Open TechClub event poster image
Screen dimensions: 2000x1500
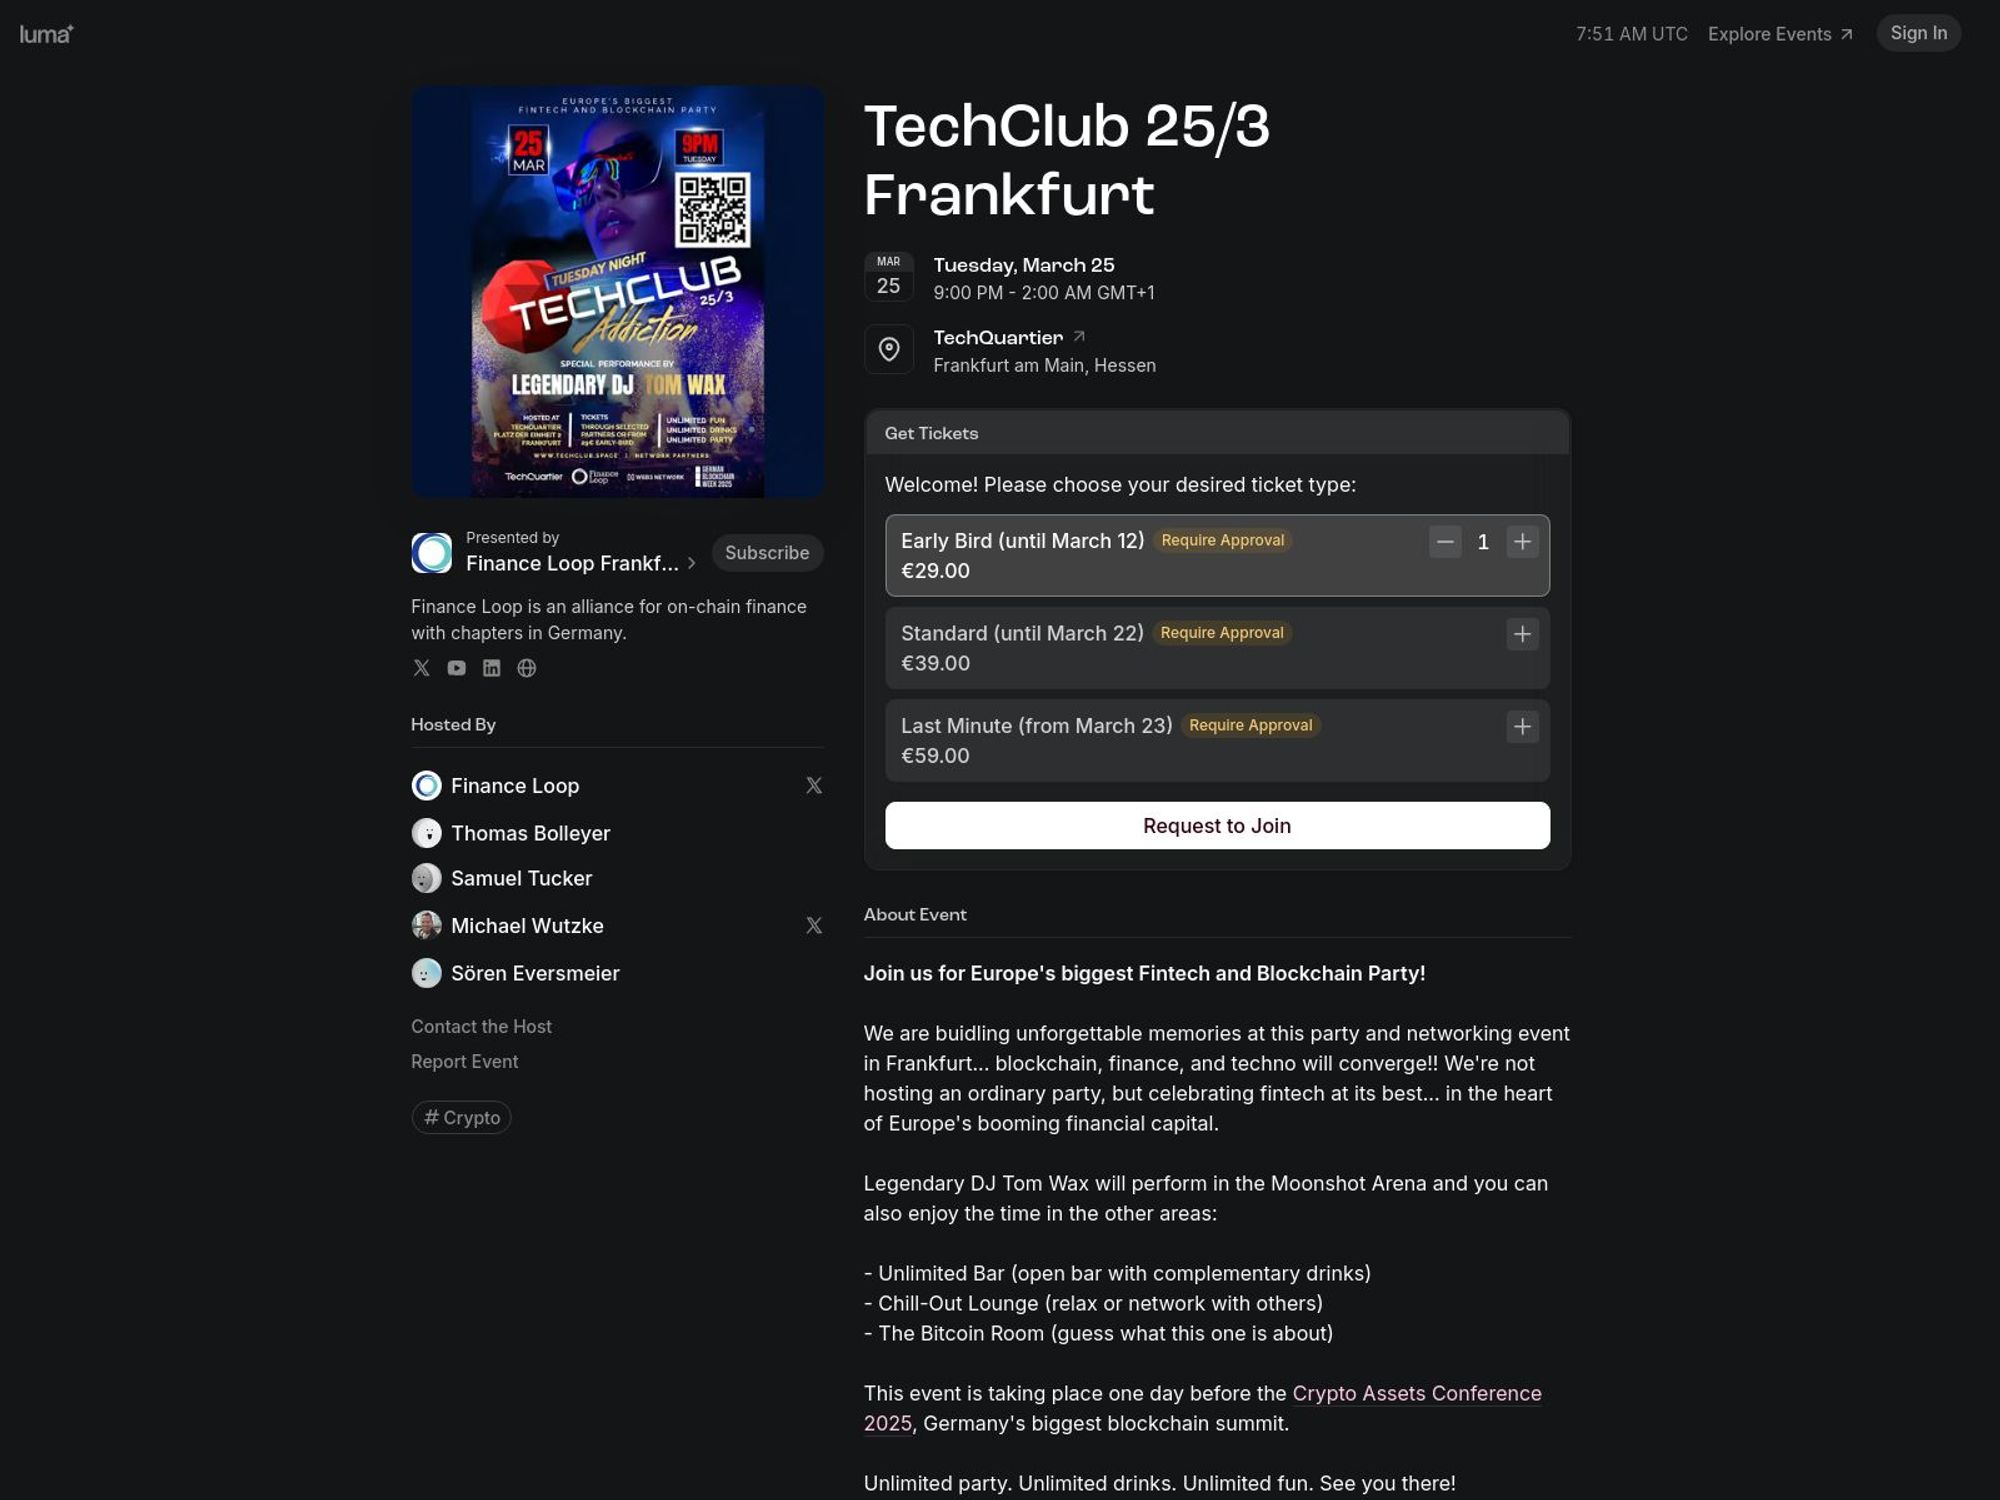(617, 291)
